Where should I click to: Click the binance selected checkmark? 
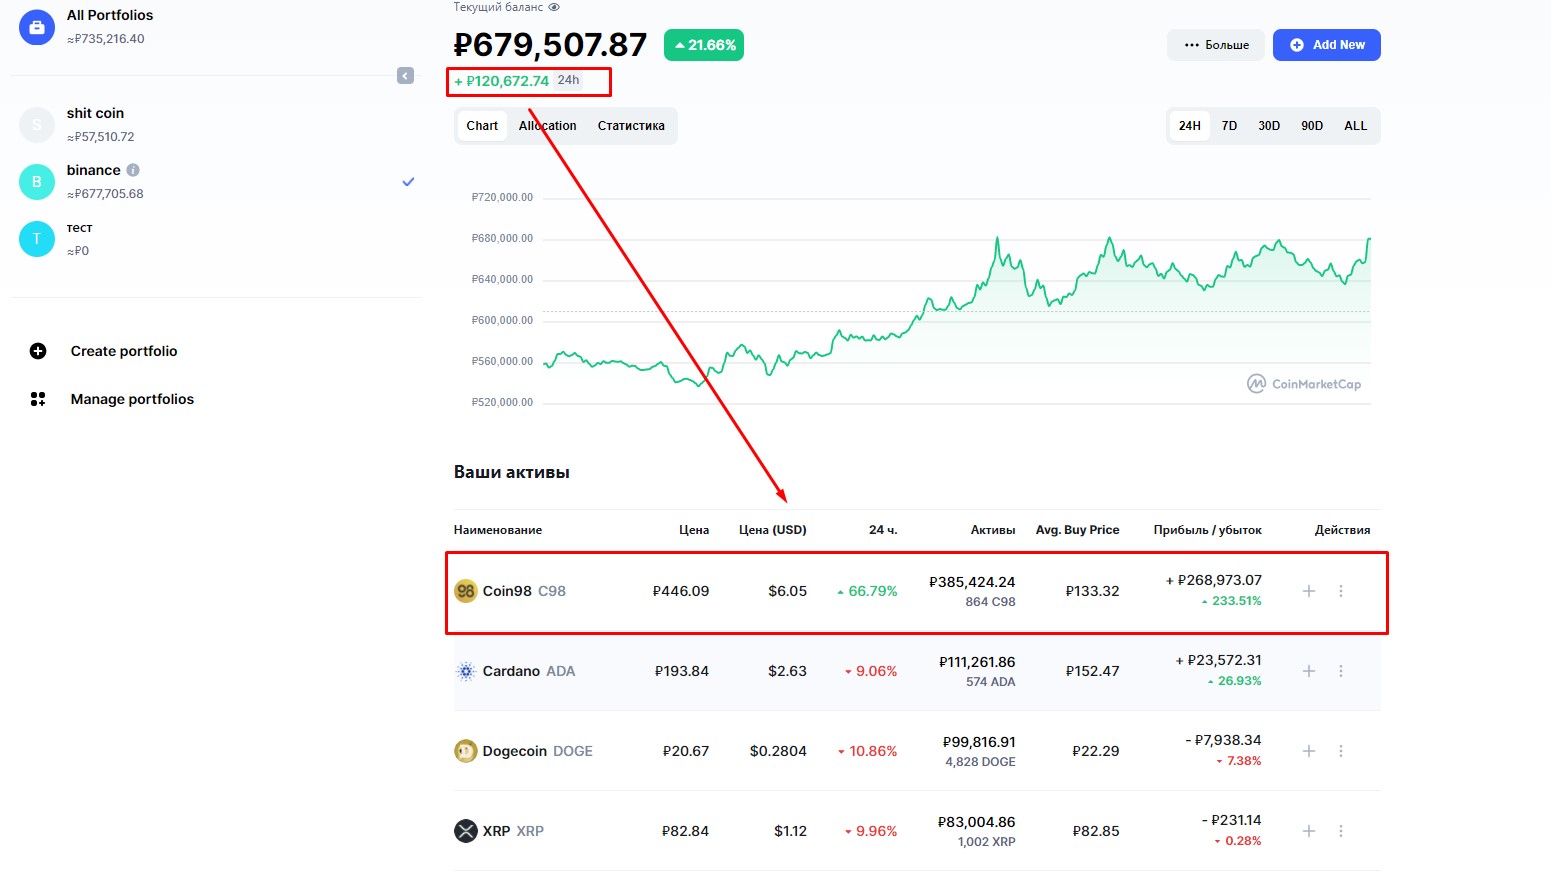(x=408, y=182)
